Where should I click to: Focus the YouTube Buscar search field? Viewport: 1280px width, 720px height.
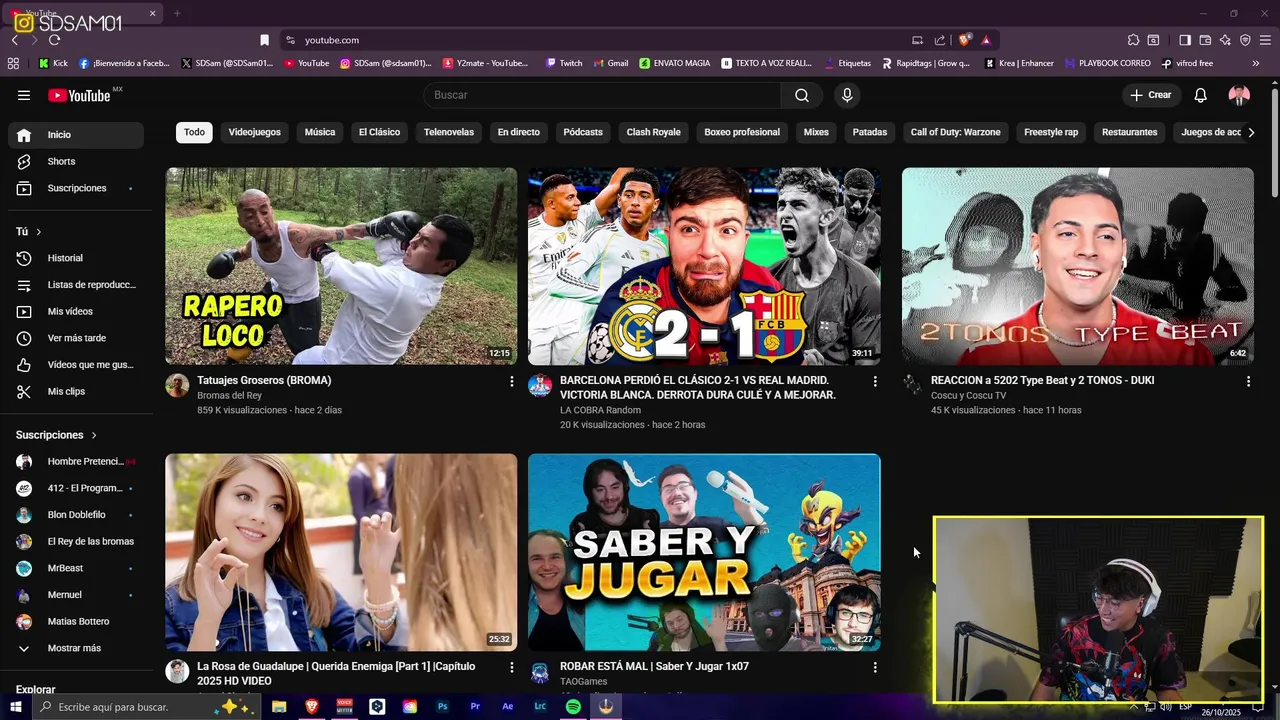[x=602, y=95]
